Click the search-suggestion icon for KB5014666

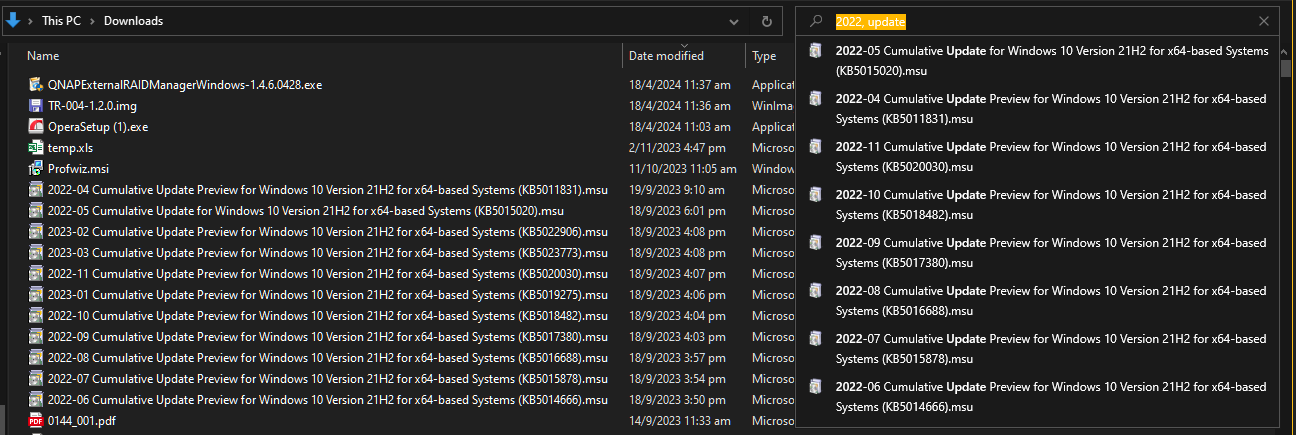pos(816,387)
